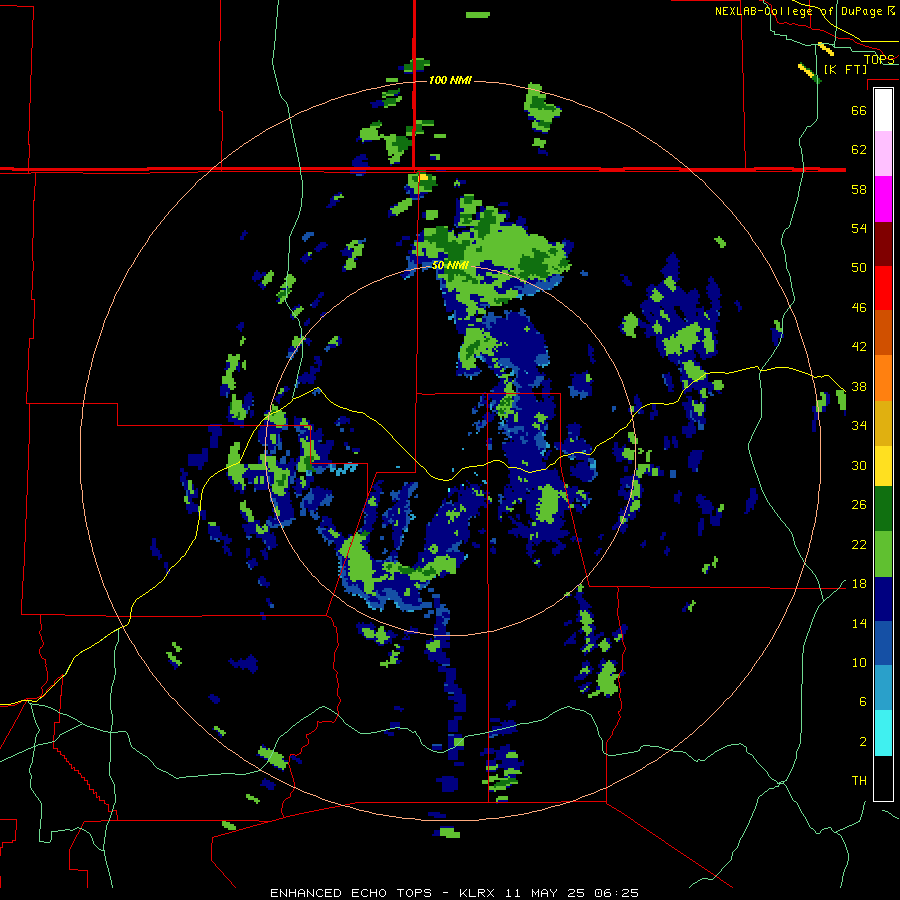This screenshot has width=900, height=900.
Task: Click the '10' legend value
Action: [x=859, y=662]
